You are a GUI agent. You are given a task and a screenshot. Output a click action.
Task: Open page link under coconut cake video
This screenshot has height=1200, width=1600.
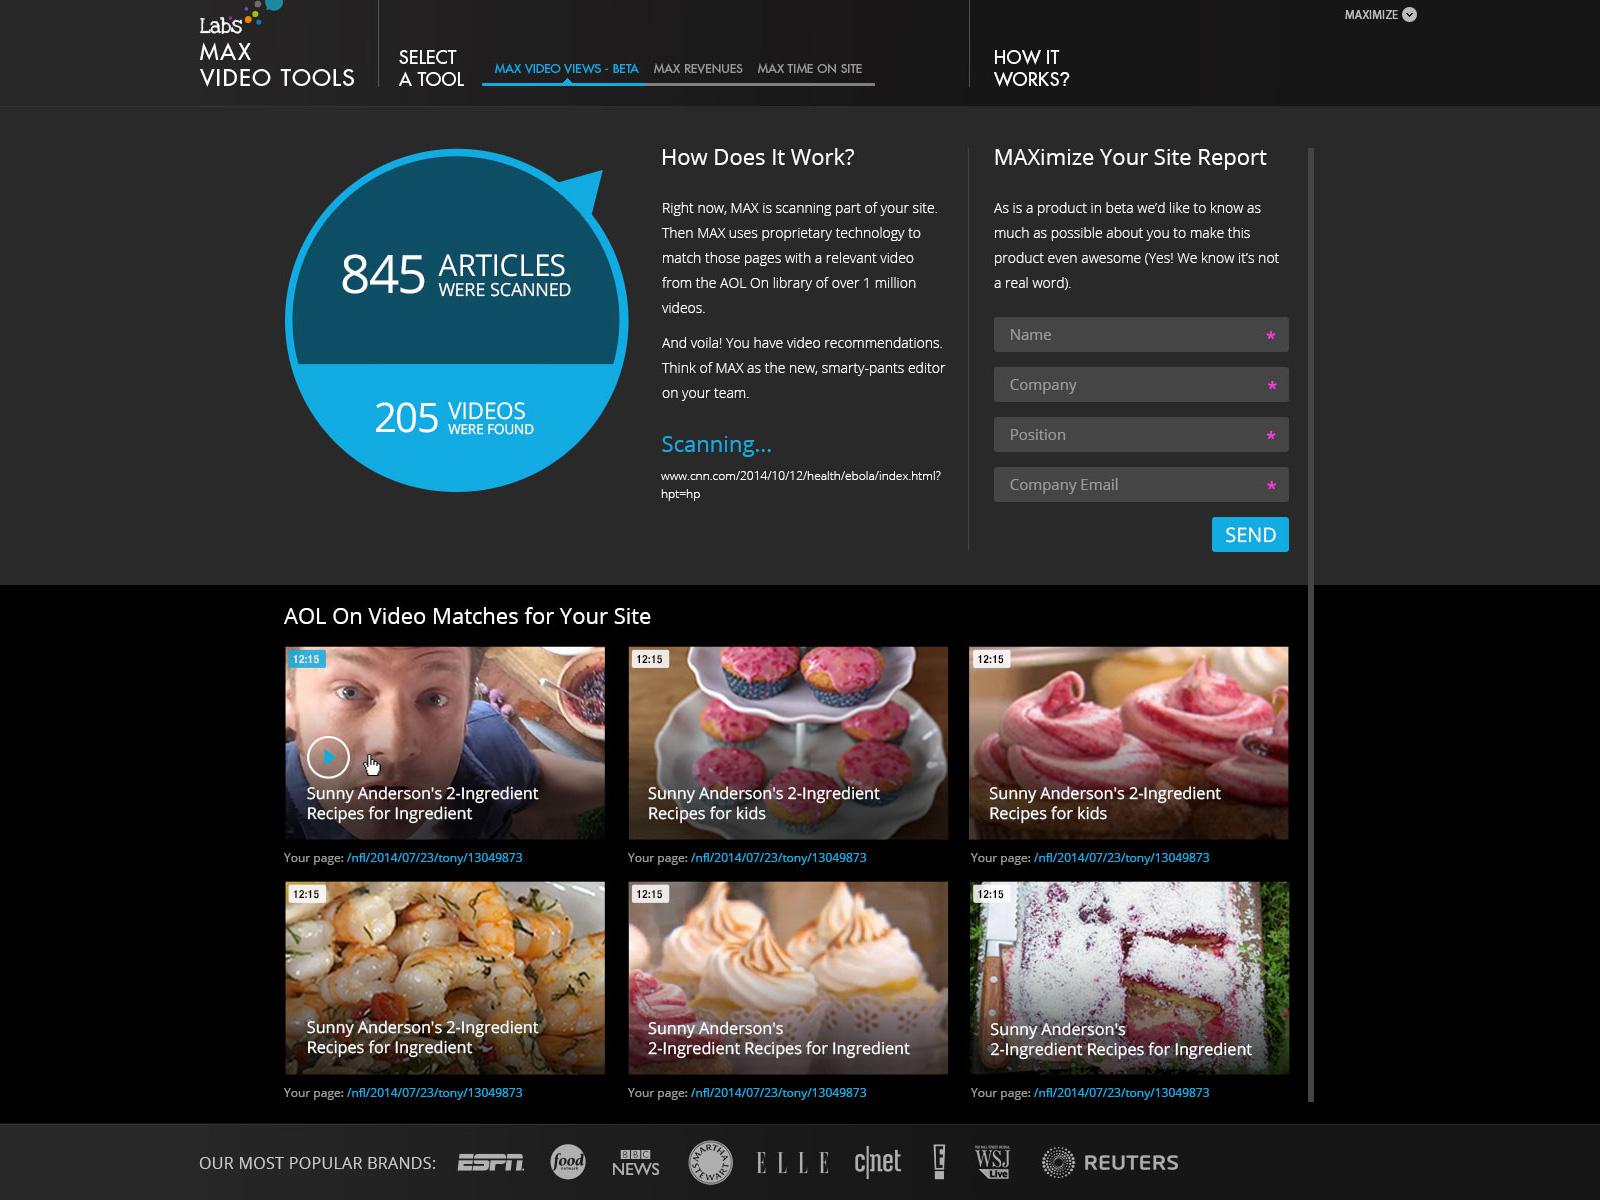point(1121,1093)
